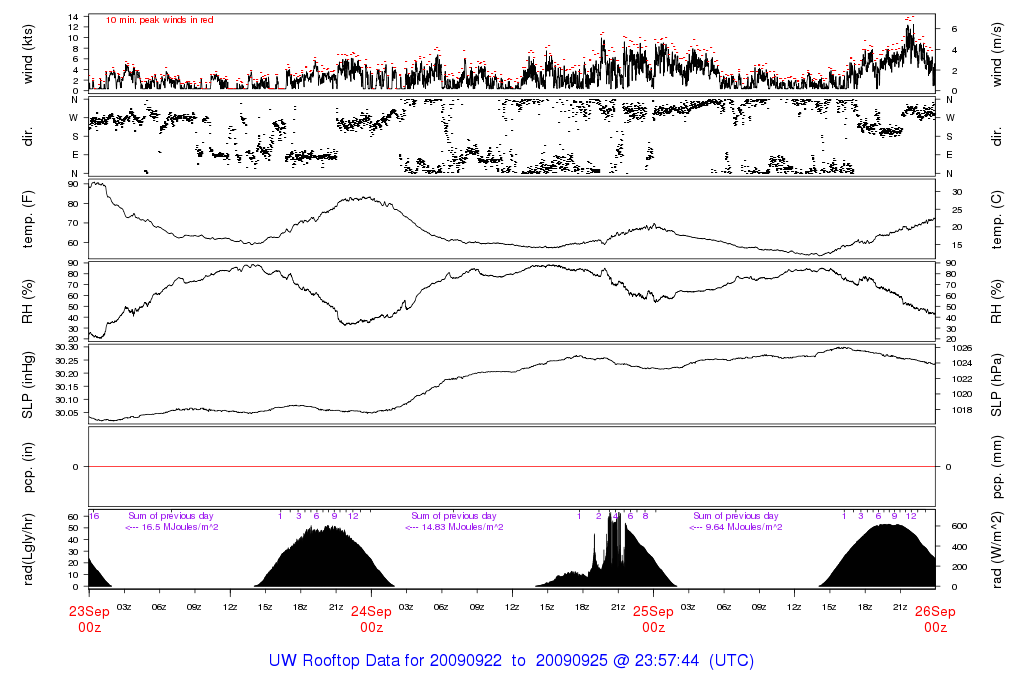This screenshot has height=700, width=1024.
Task: Click the "30.25" pressure tick value
Action: pyautogui.click(x=67, y=361)
